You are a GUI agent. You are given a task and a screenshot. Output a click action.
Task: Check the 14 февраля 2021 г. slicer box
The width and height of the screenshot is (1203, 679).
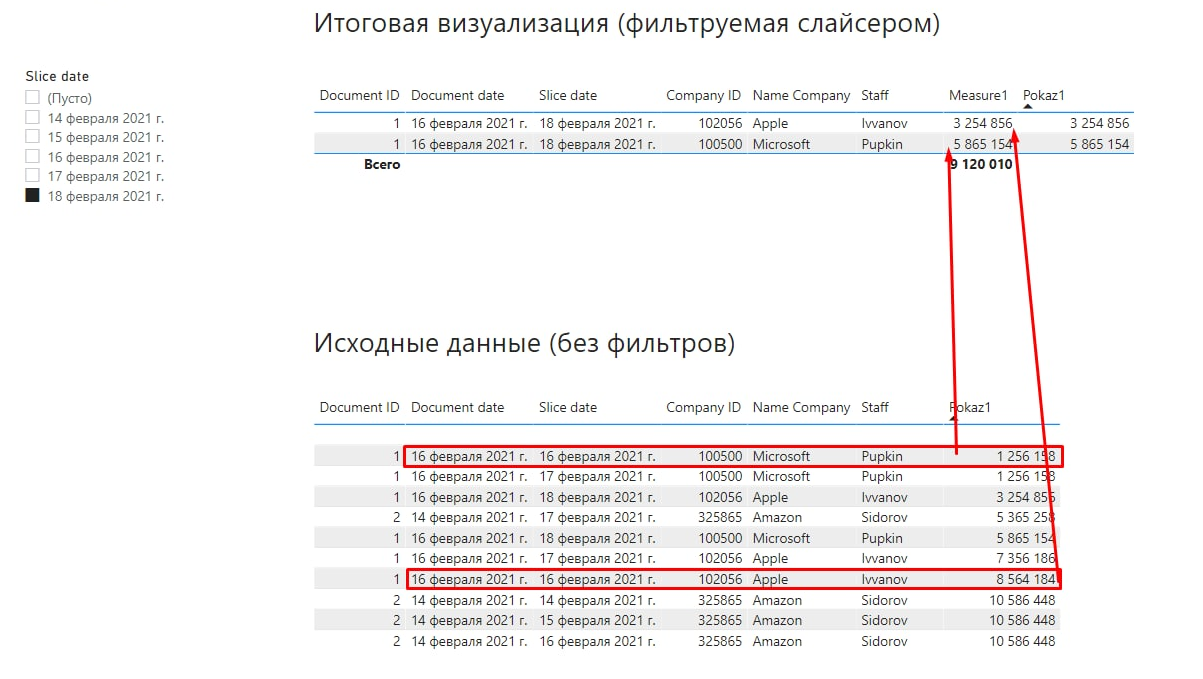[x=32, y=117]
